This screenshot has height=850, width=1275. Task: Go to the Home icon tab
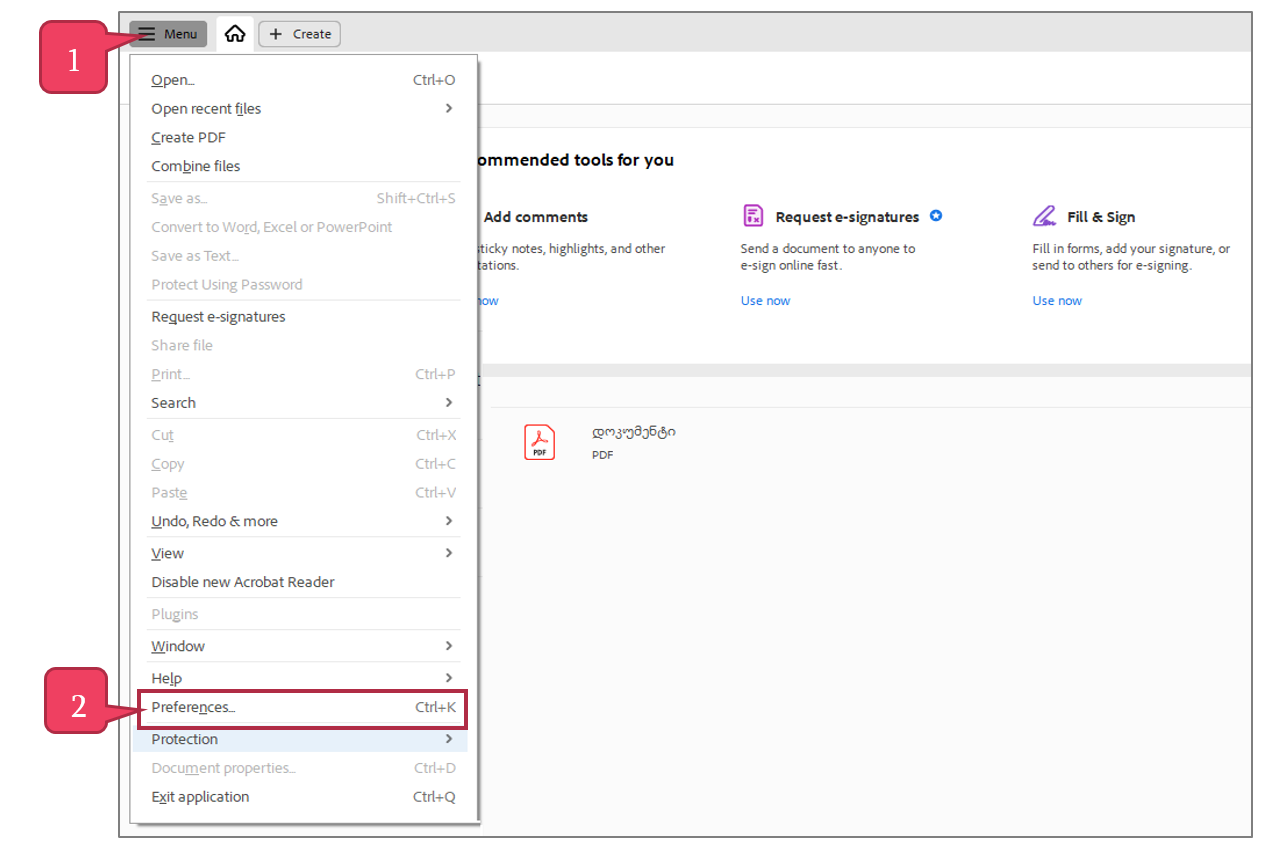[x=235, y=34]
